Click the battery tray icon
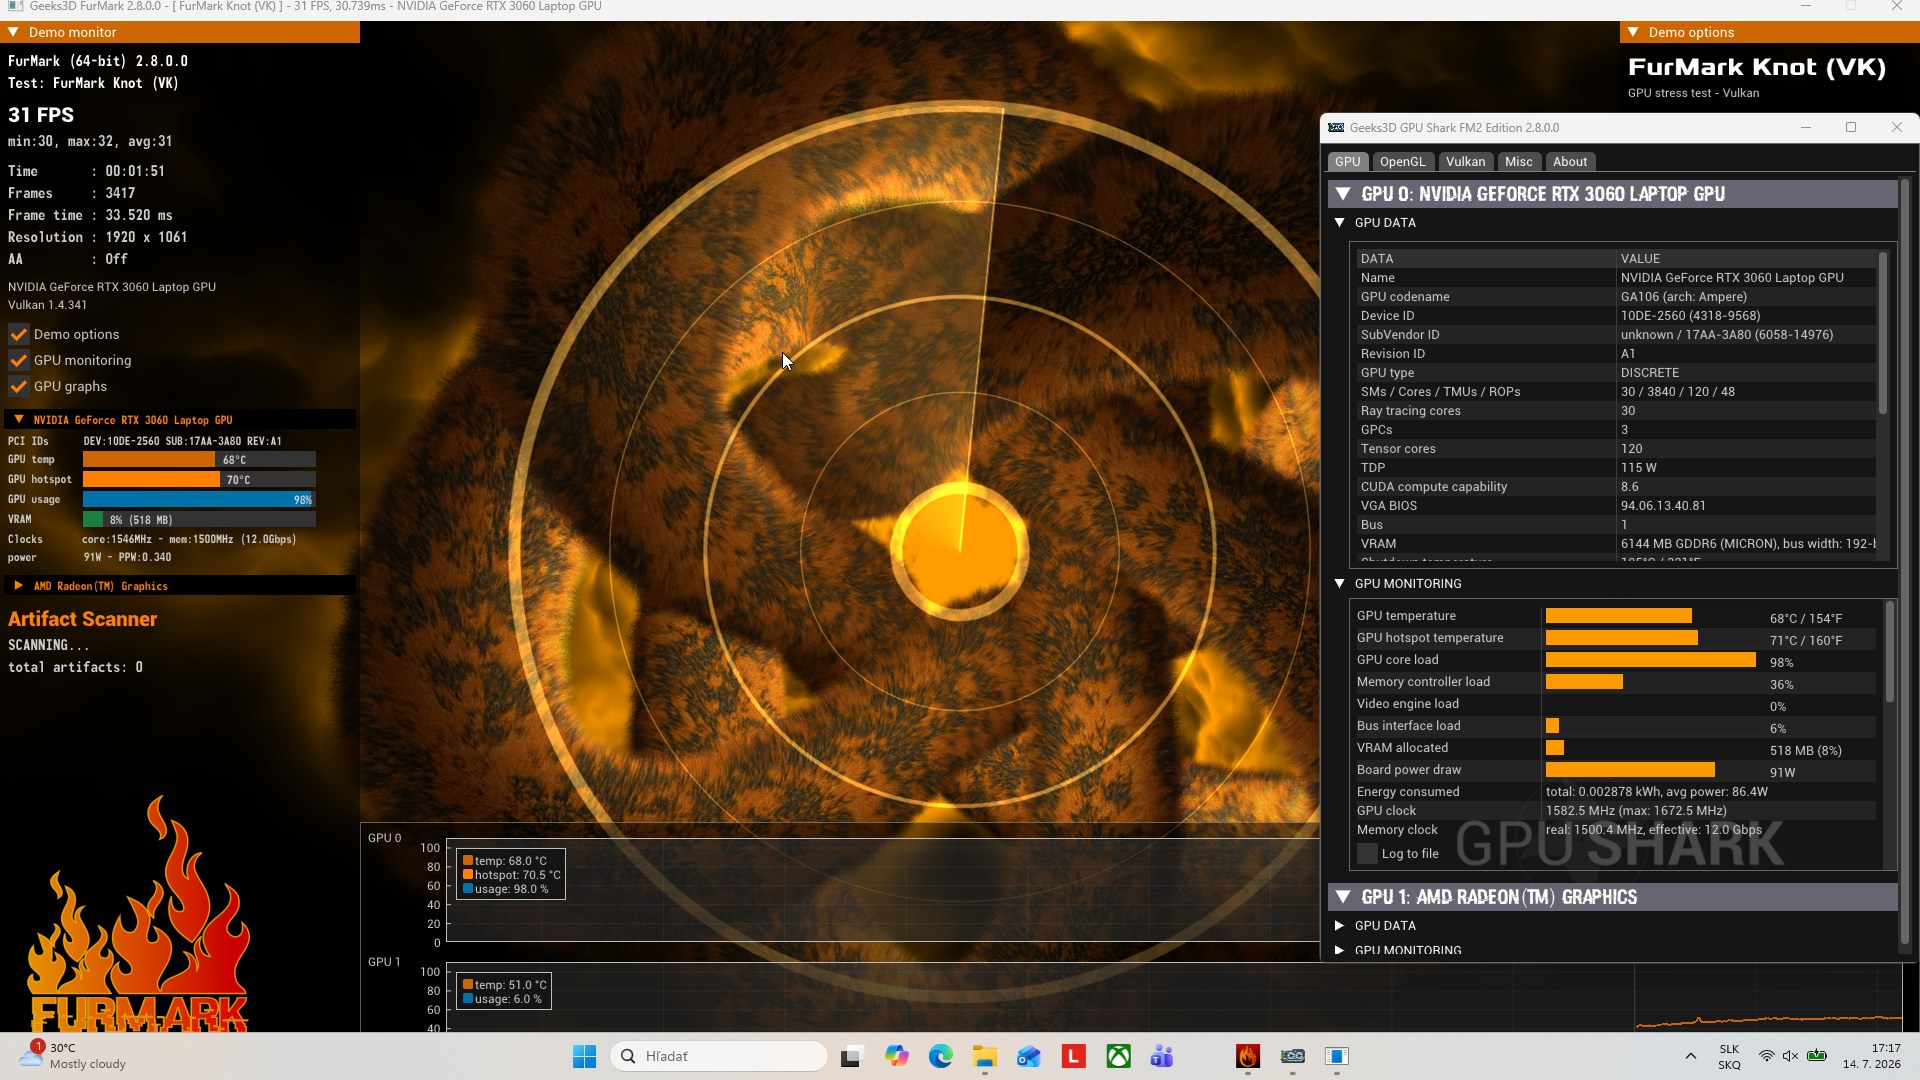The height and width of the screenshot is (1080, 1920). pos(1817,1056)
